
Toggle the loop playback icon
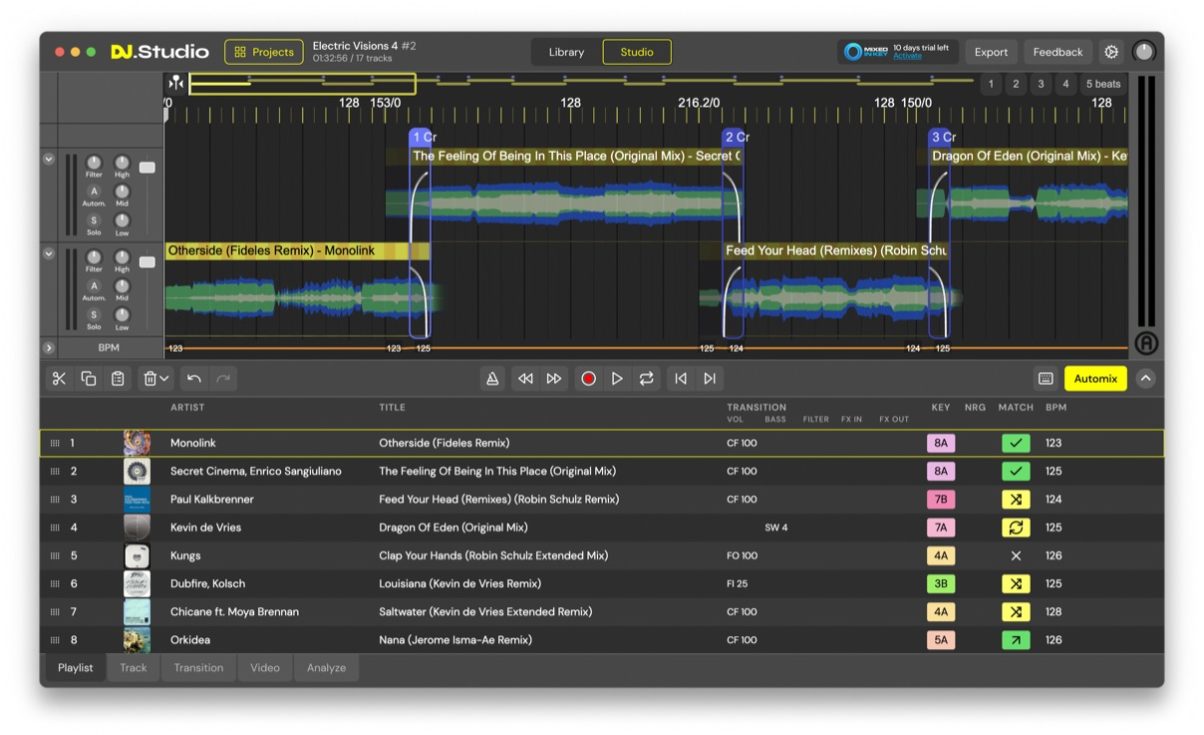(647, 378)
